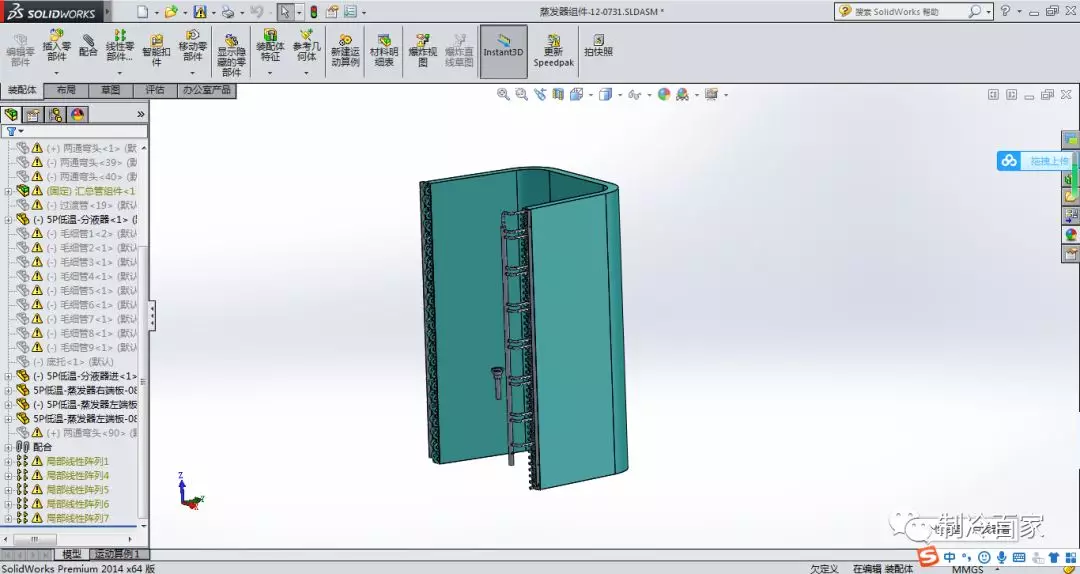
Task: Open Appearances tab in right task pane
Action: pos(1070,235)
